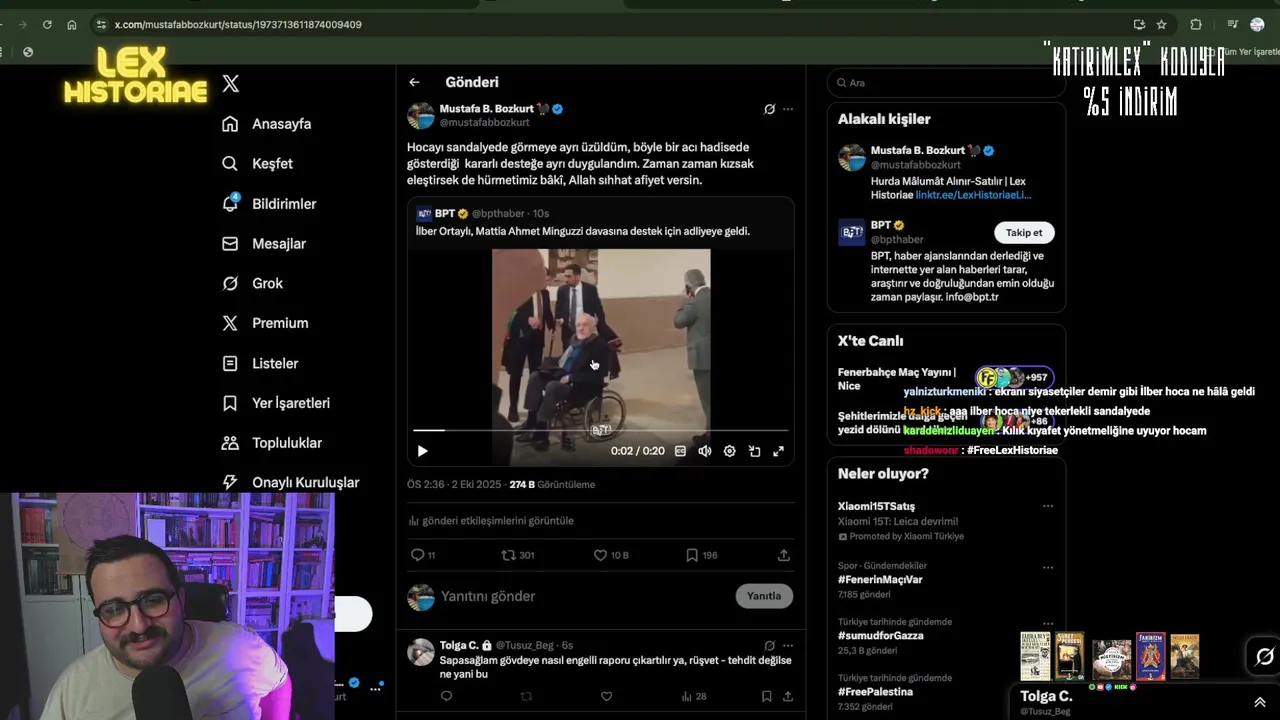The height and width of the screenshot is (720, 1280).
Task: Reload the browser page
Action: click(x=47, y=24)
